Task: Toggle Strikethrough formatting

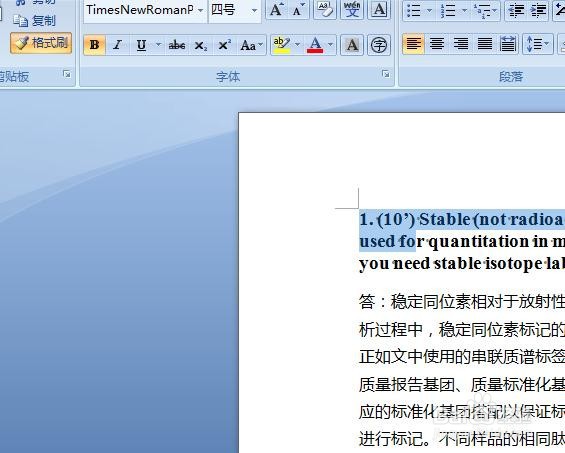Action: coord(177,45)
